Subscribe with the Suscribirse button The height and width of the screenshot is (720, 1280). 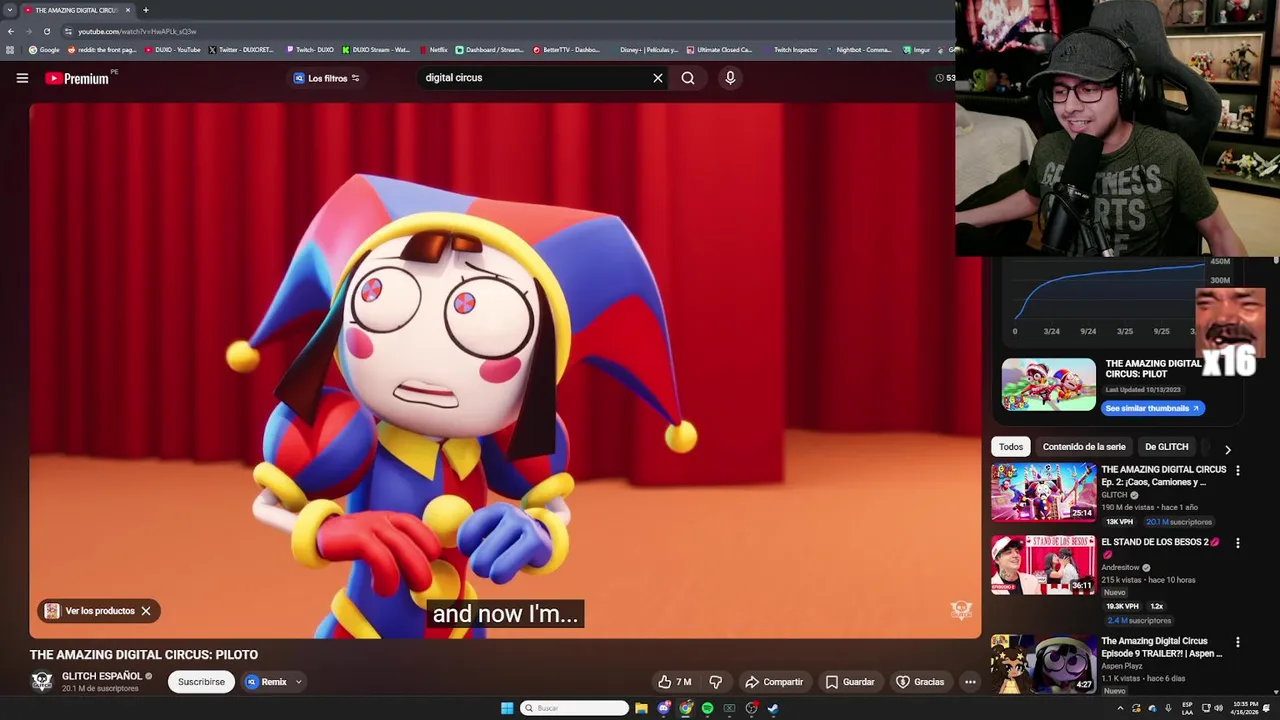click(x=201, y=682)
